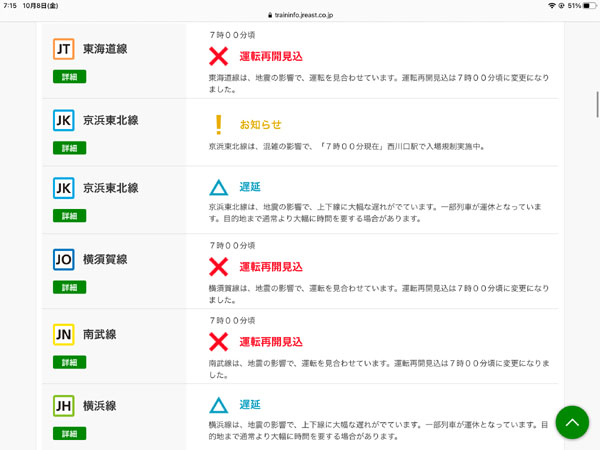Screen dimensions: 600x450
Task: Tap the battery indicator in status bar
Action: pyautogui.click(x=589, y=6)
